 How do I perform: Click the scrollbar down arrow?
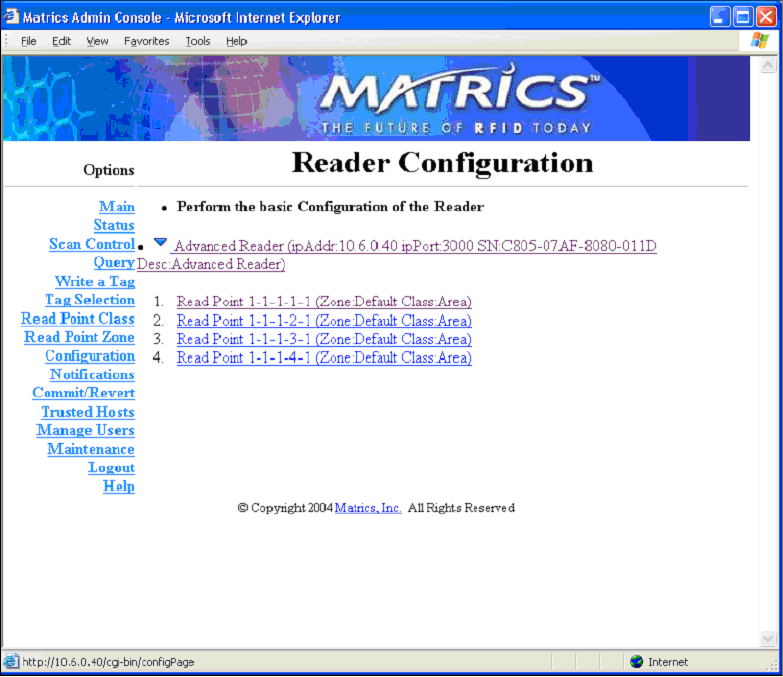tap(768, 638)
